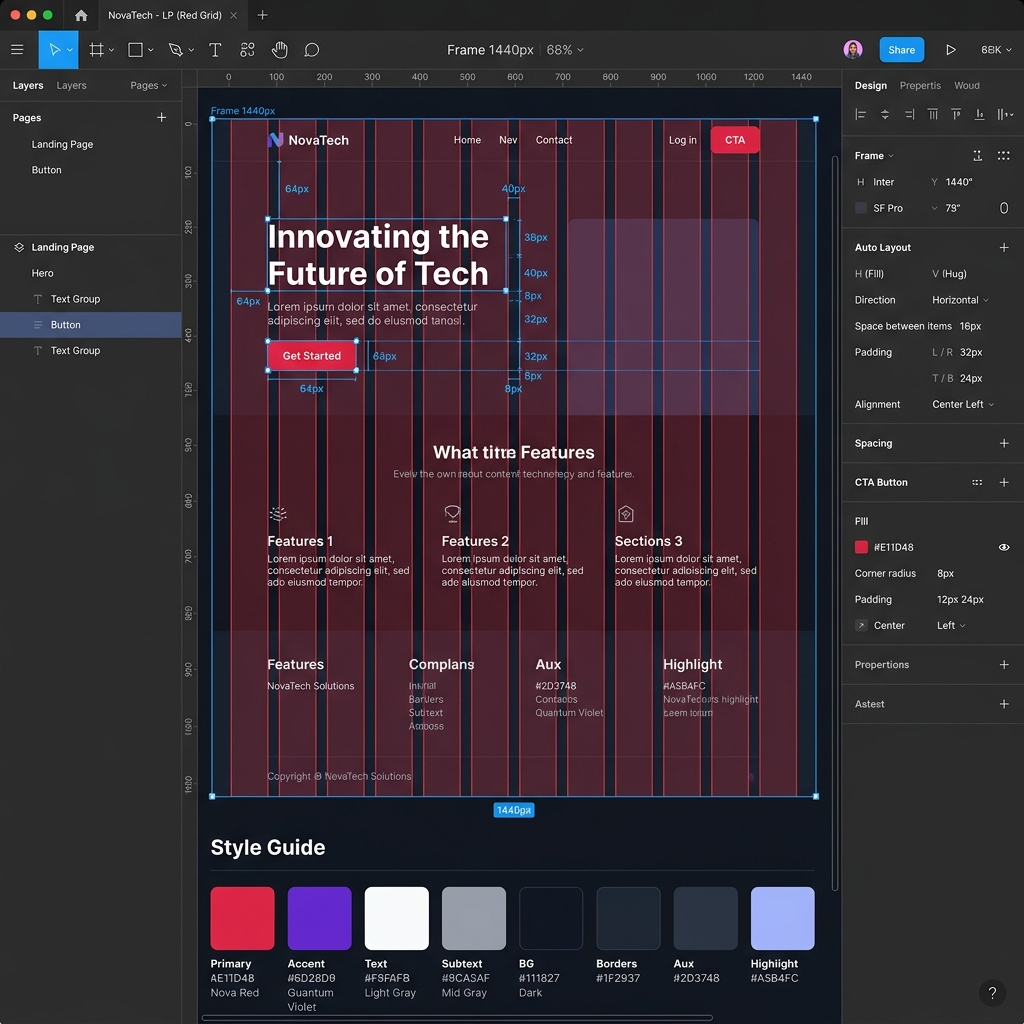1024x1024 pixels.
Task: Click the align bottom icon
Action: tap(980, 114)
